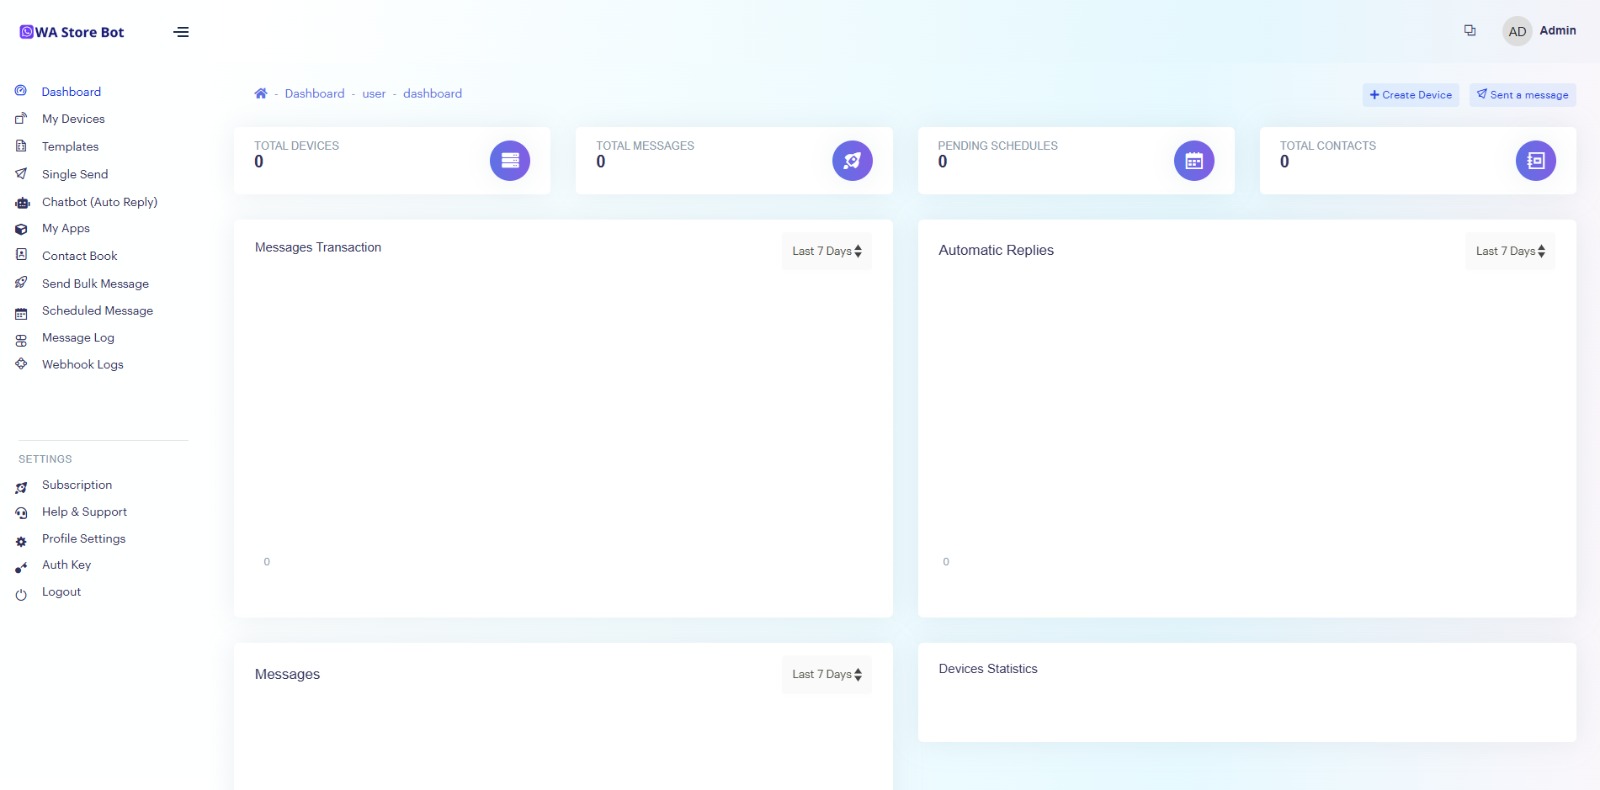Click the Total Contacts address book icon
This screenshot has height=790, width=1600.
tap(1535, 161)
